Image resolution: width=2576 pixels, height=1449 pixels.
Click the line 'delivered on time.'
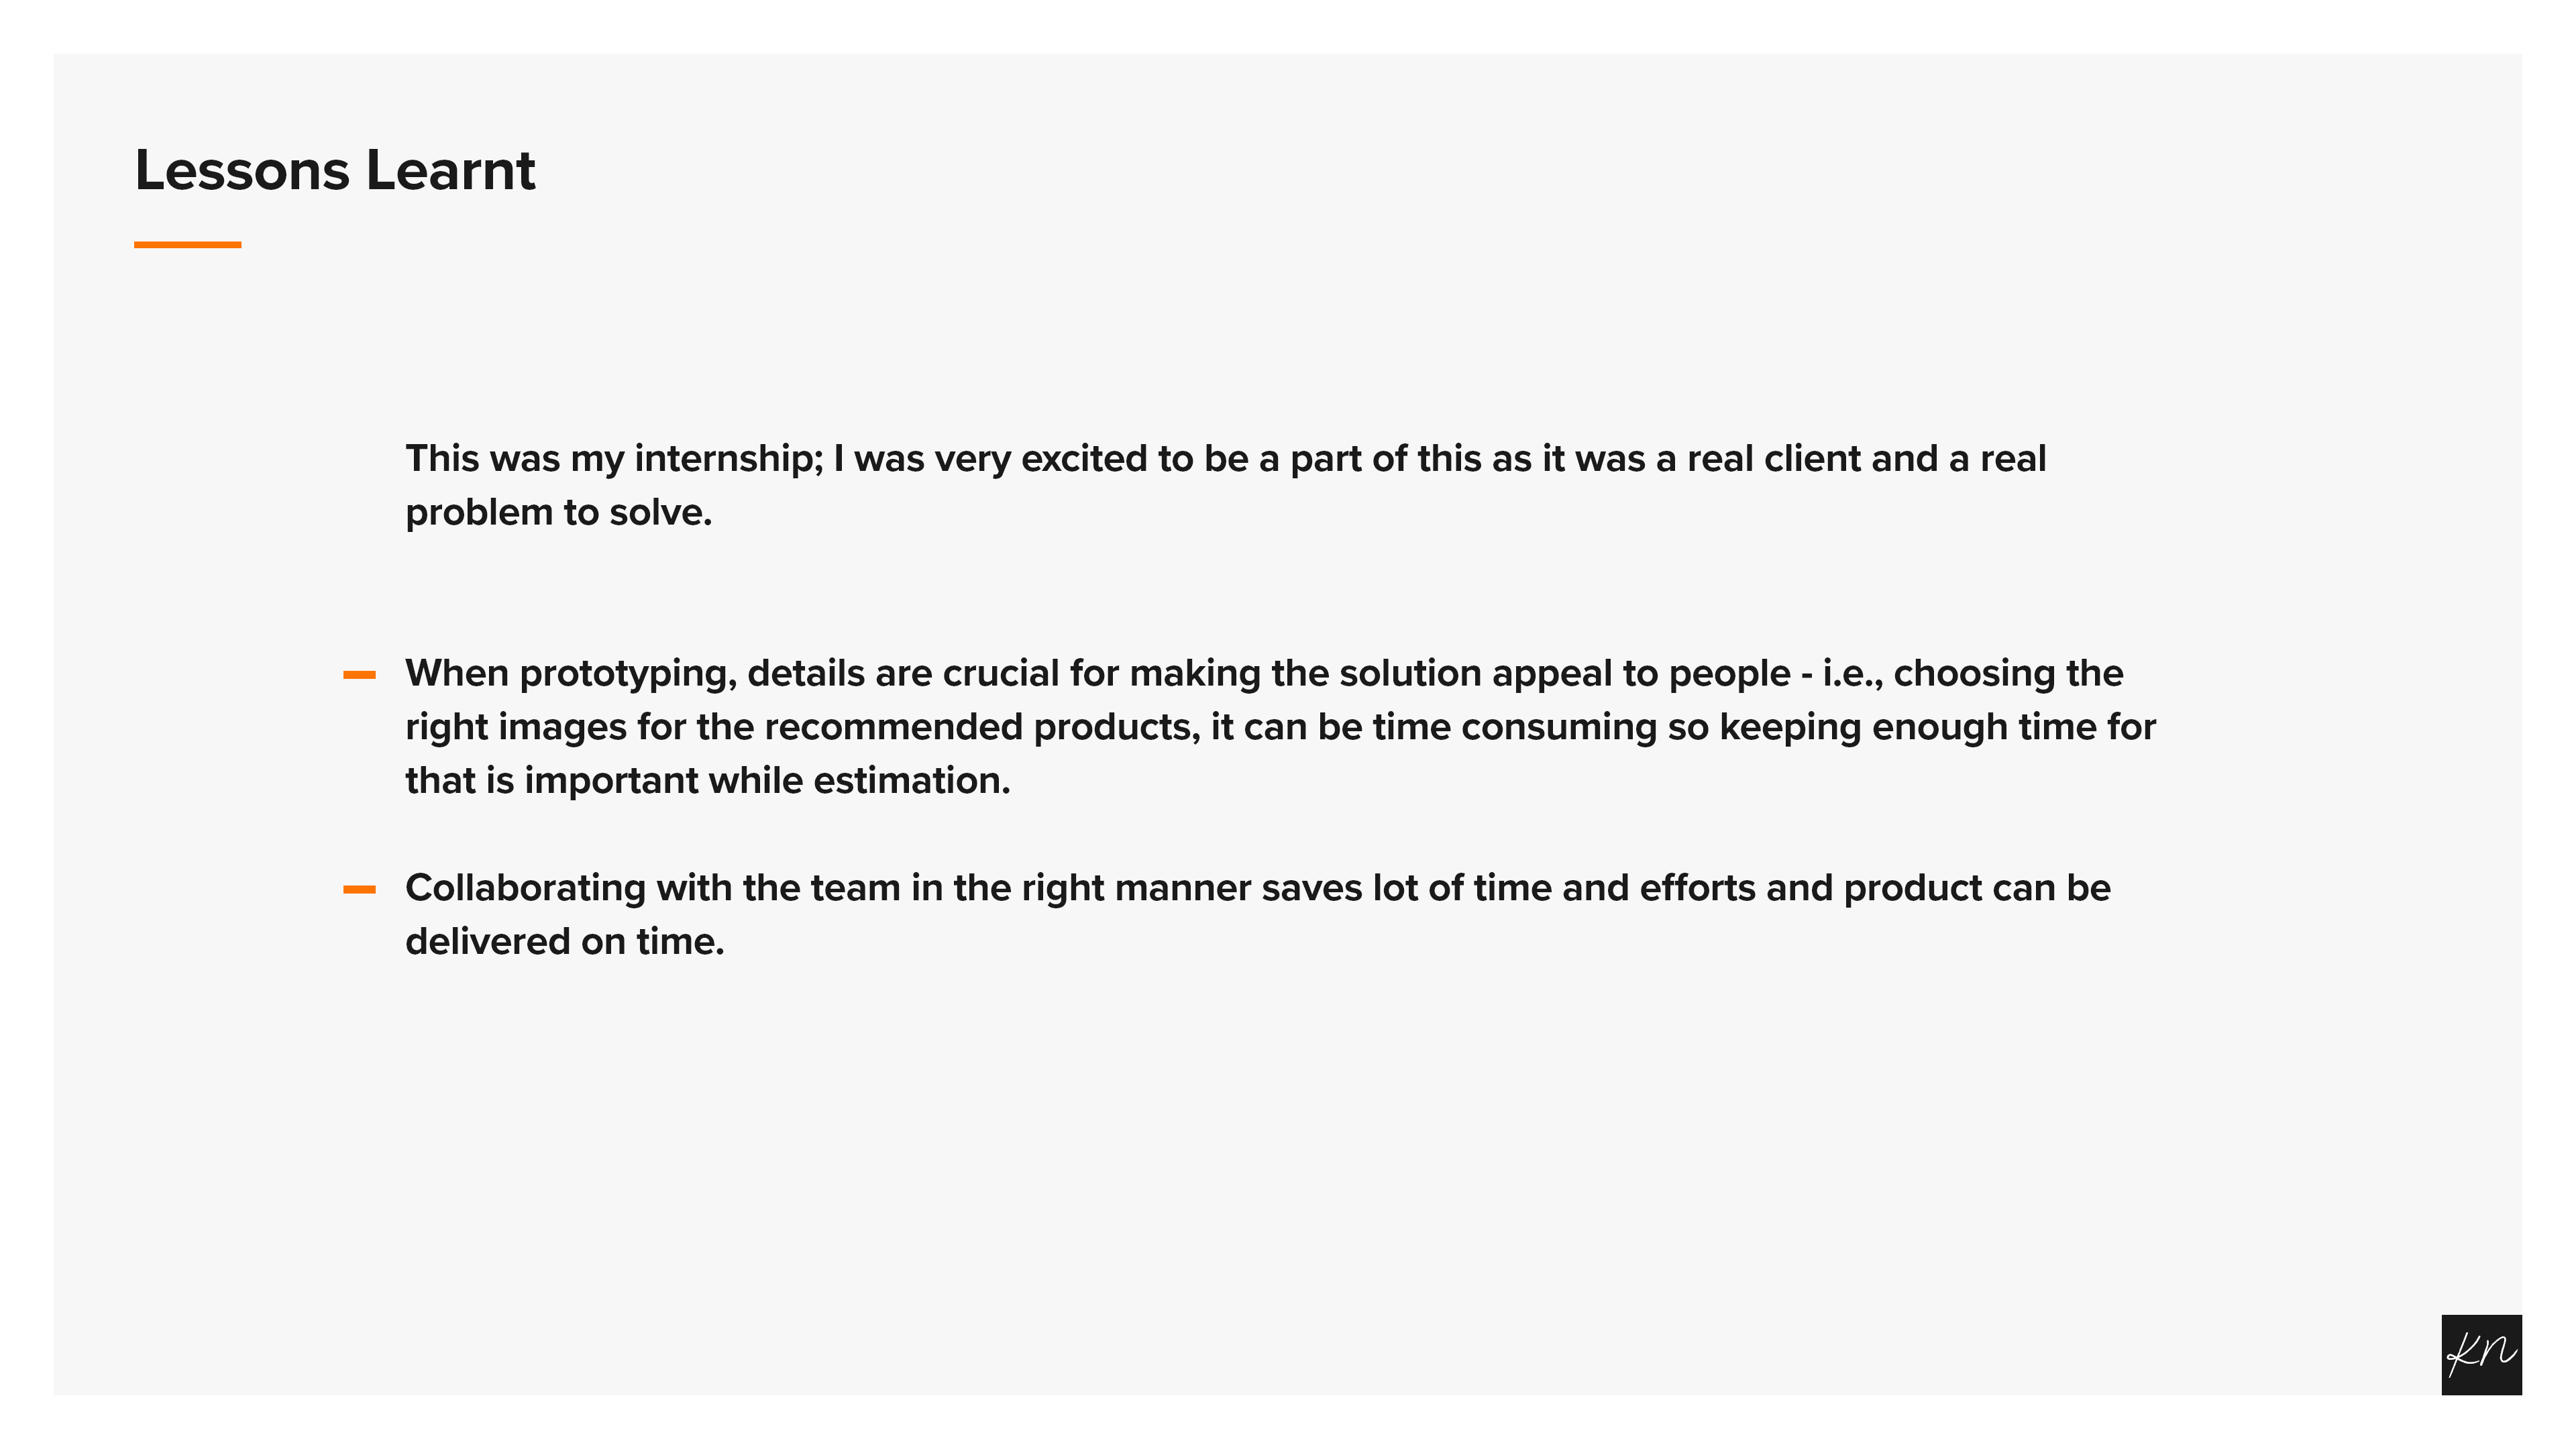(564, 941)
